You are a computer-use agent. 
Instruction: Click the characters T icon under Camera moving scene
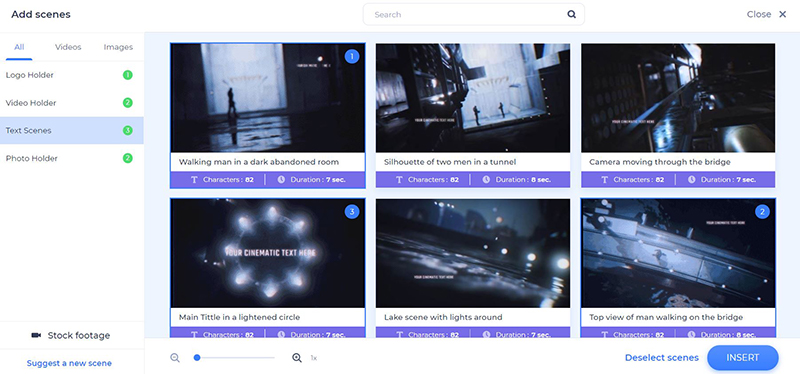click(x=604, y=180)
